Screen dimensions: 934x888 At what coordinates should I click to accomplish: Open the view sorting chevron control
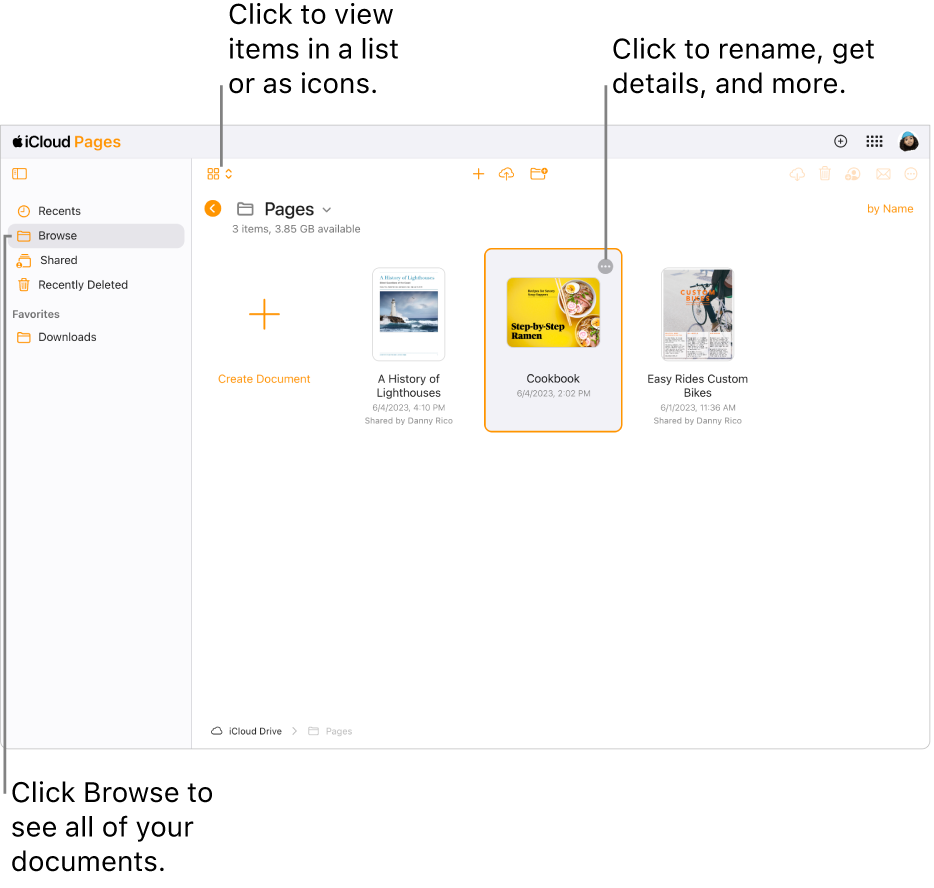tap(228, 173)
